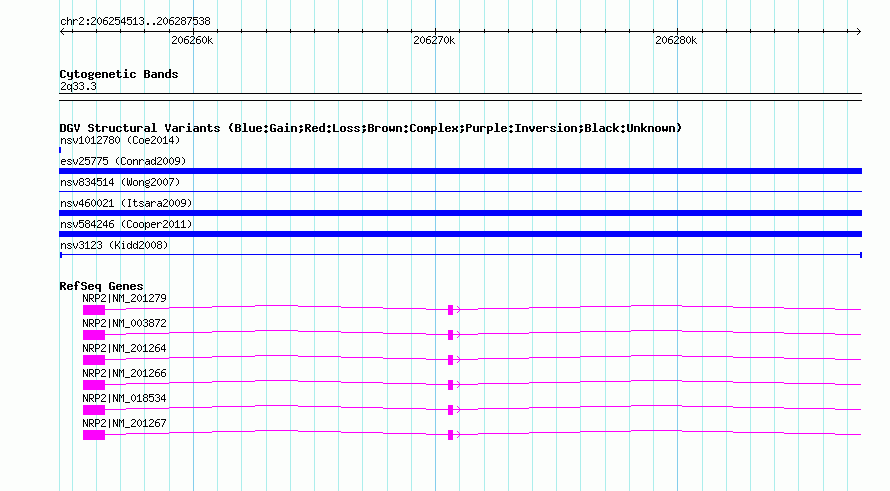The height and width of the screenshot is (491, 890).
Task: Click the thick blue esv25775 gain bar
Action: click(x=460, y=171)
